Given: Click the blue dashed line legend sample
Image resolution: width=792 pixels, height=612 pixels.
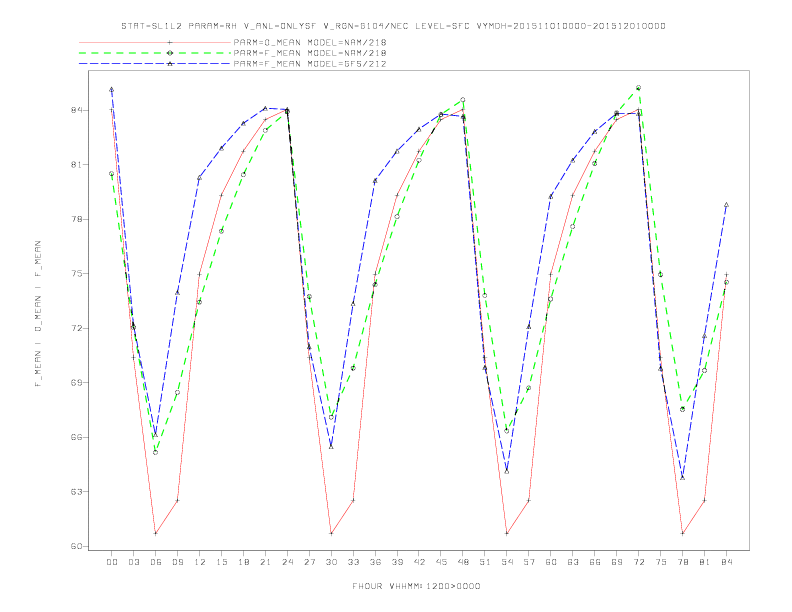Looking at the screenshot, I should point(155,64).
